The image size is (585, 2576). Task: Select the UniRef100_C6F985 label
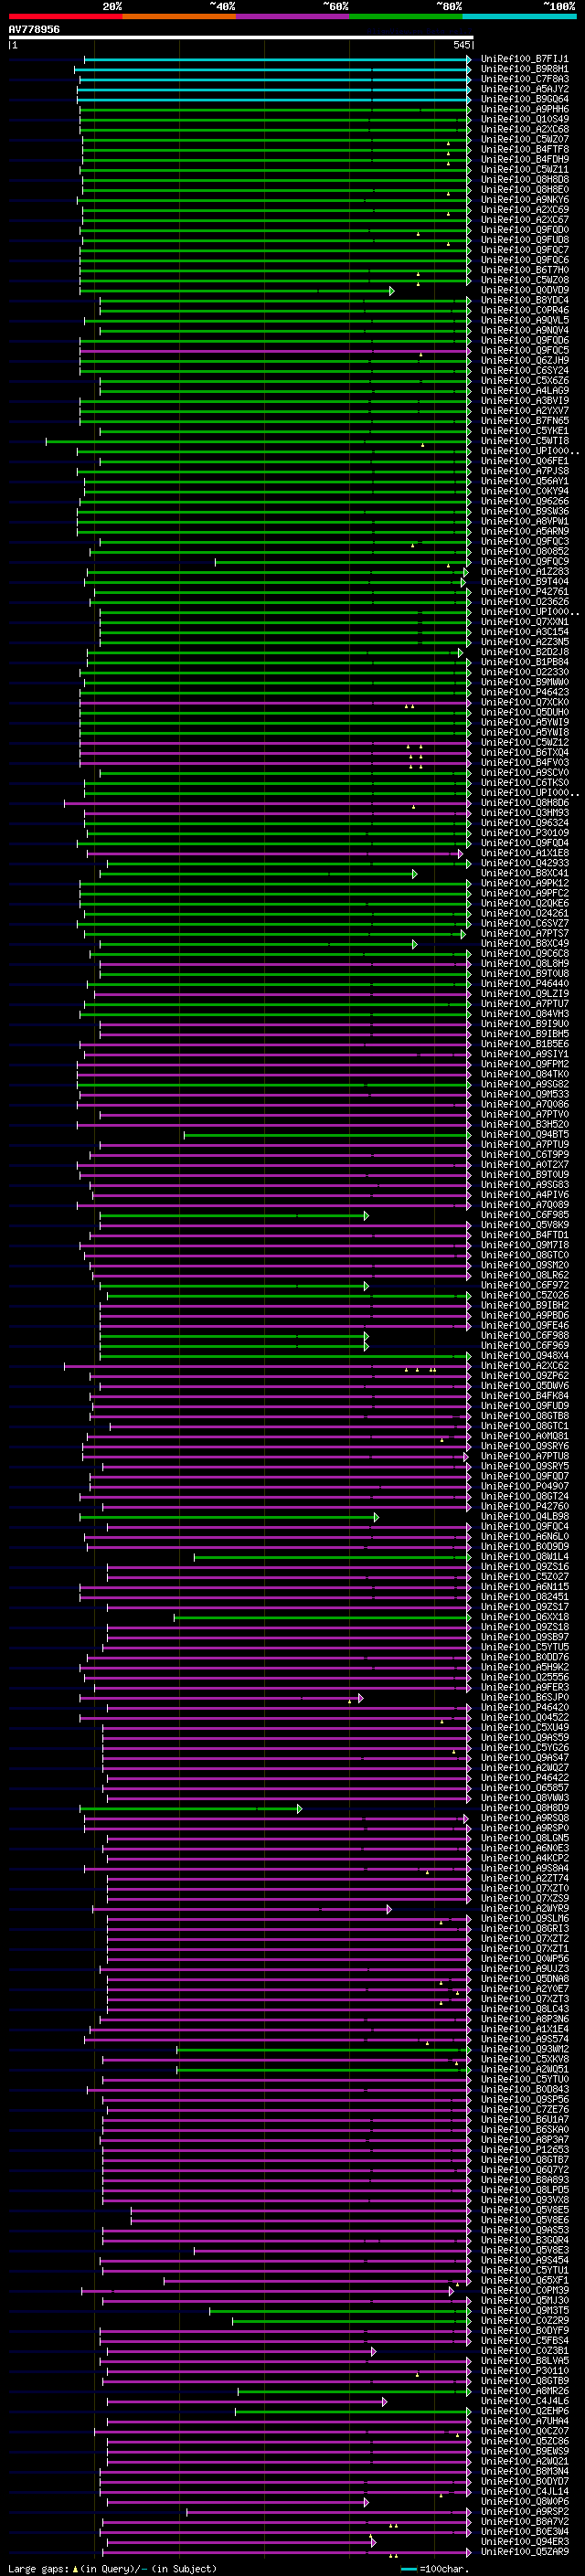pyautogui.click(x=524, y=1215)
